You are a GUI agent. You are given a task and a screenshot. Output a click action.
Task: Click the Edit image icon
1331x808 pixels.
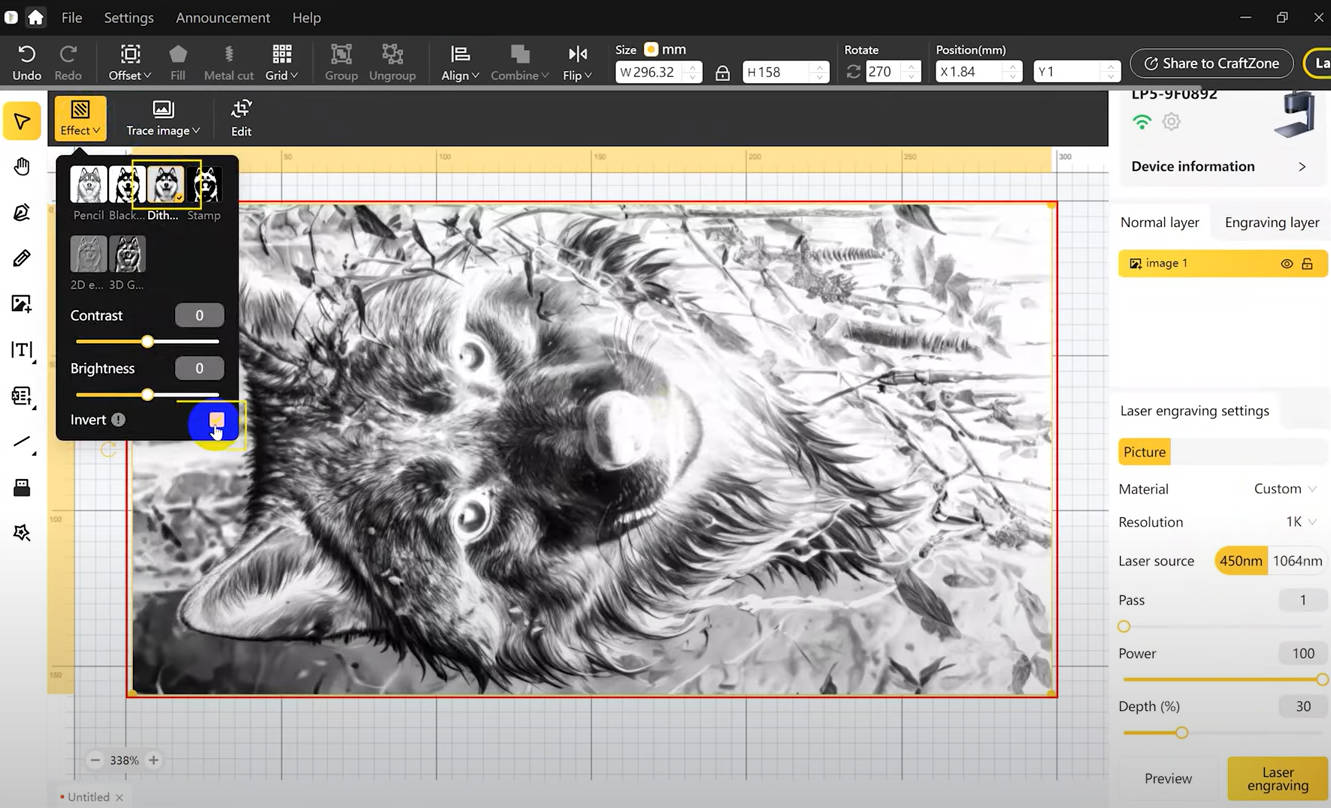tap(241, 110)
